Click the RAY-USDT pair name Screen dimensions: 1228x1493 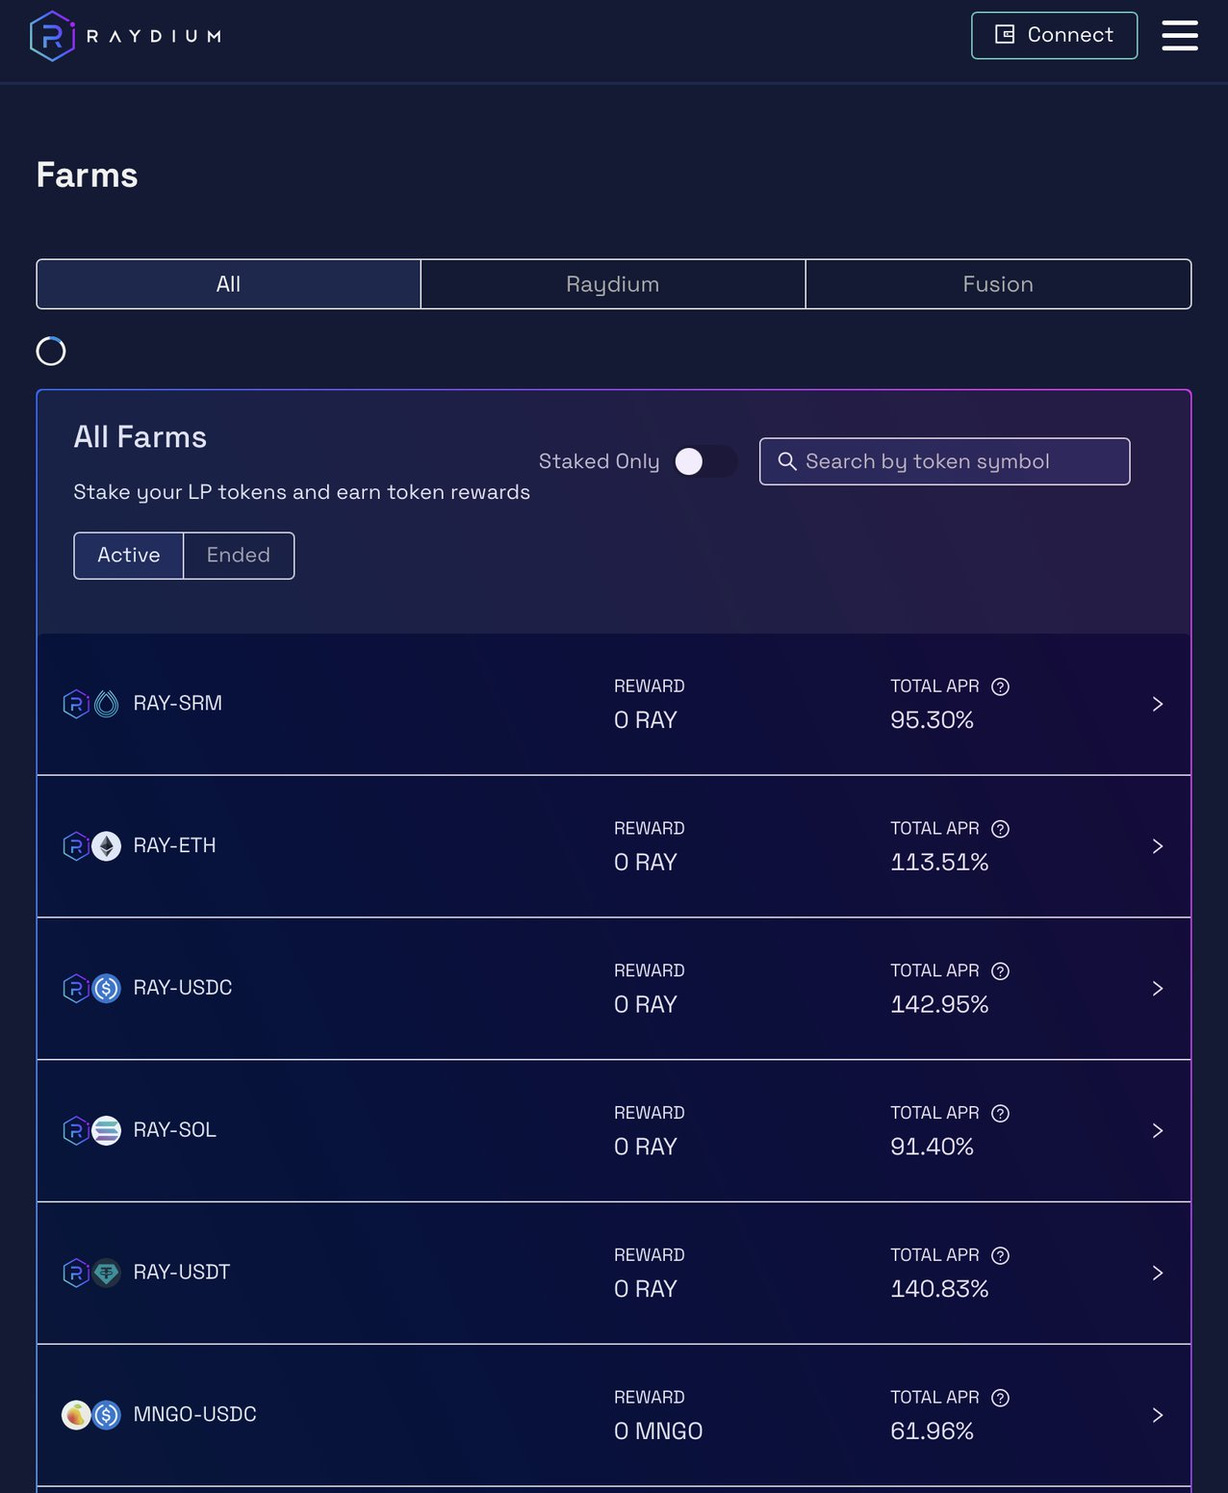[x=181, y=1272]
